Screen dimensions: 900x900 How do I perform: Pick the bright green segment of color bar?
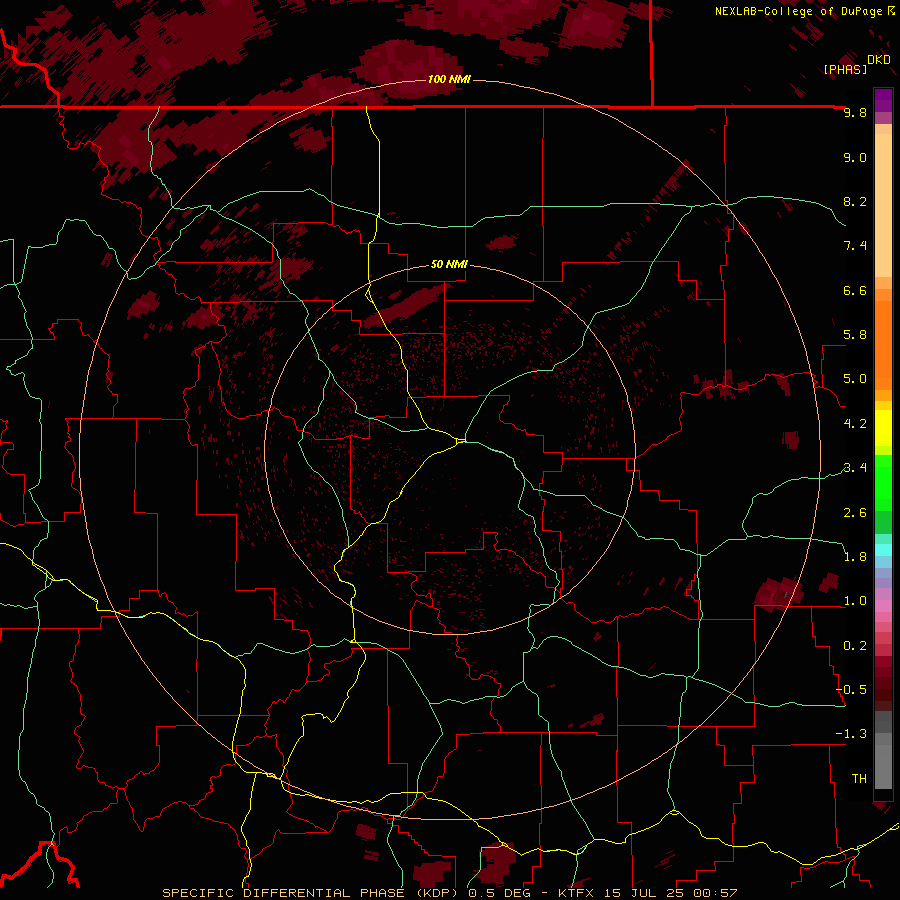coord(883,482)
